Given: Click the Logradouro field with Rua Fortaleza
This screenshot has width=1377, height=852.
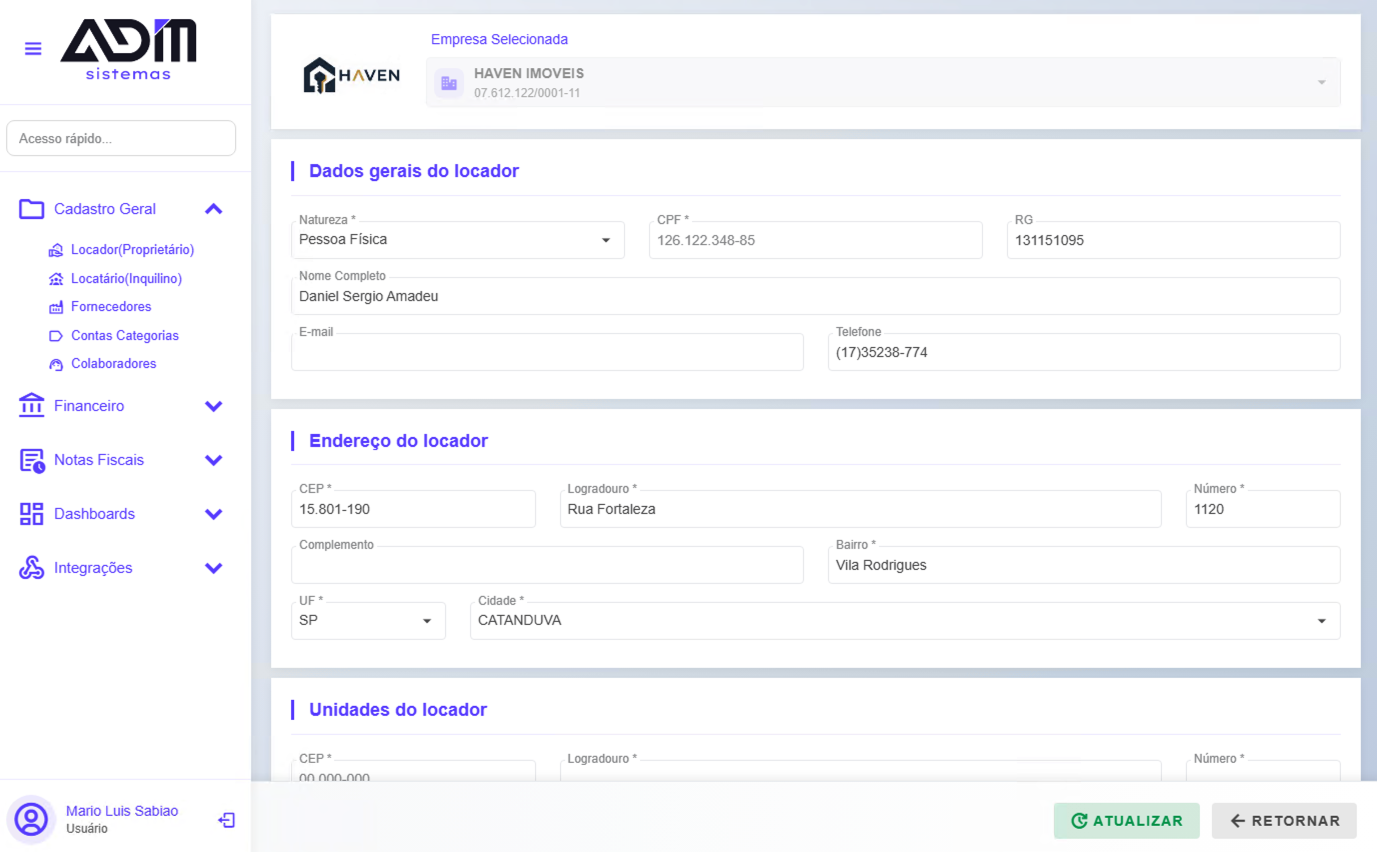Looking at the screenshot, I should click(861, 509).
